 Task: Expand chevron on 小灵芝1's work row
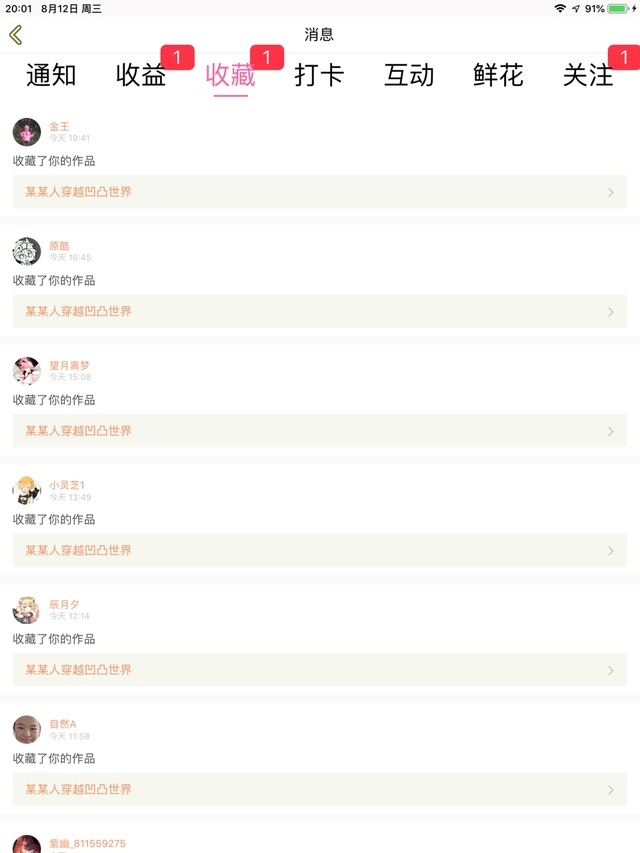(x=611, y=551)
